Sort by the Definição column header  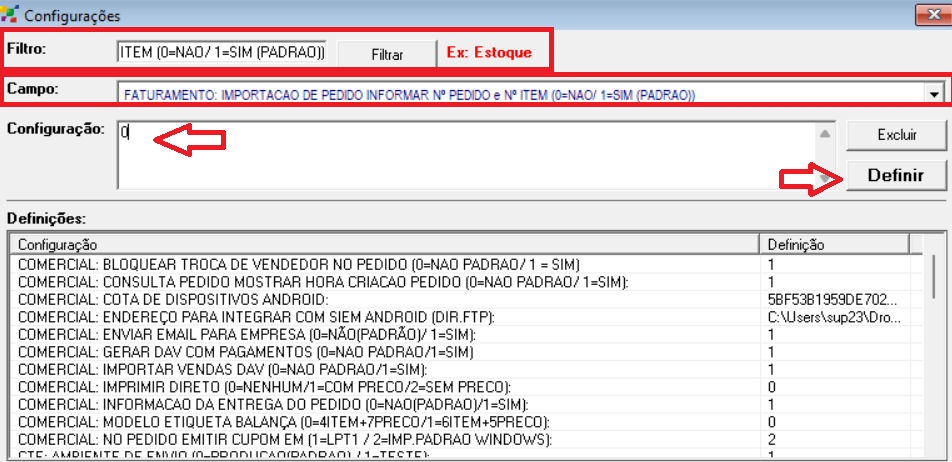834,244
